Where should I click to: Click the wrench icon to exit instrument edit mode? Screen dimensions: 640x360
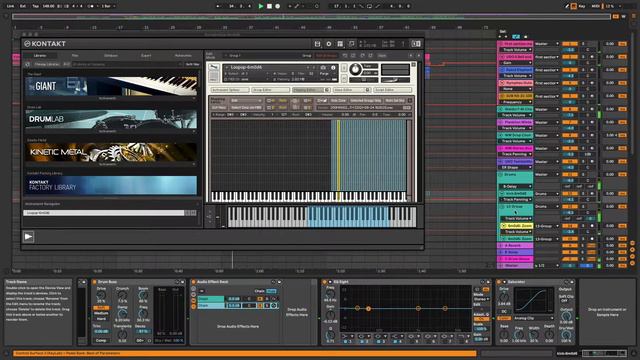214,67
